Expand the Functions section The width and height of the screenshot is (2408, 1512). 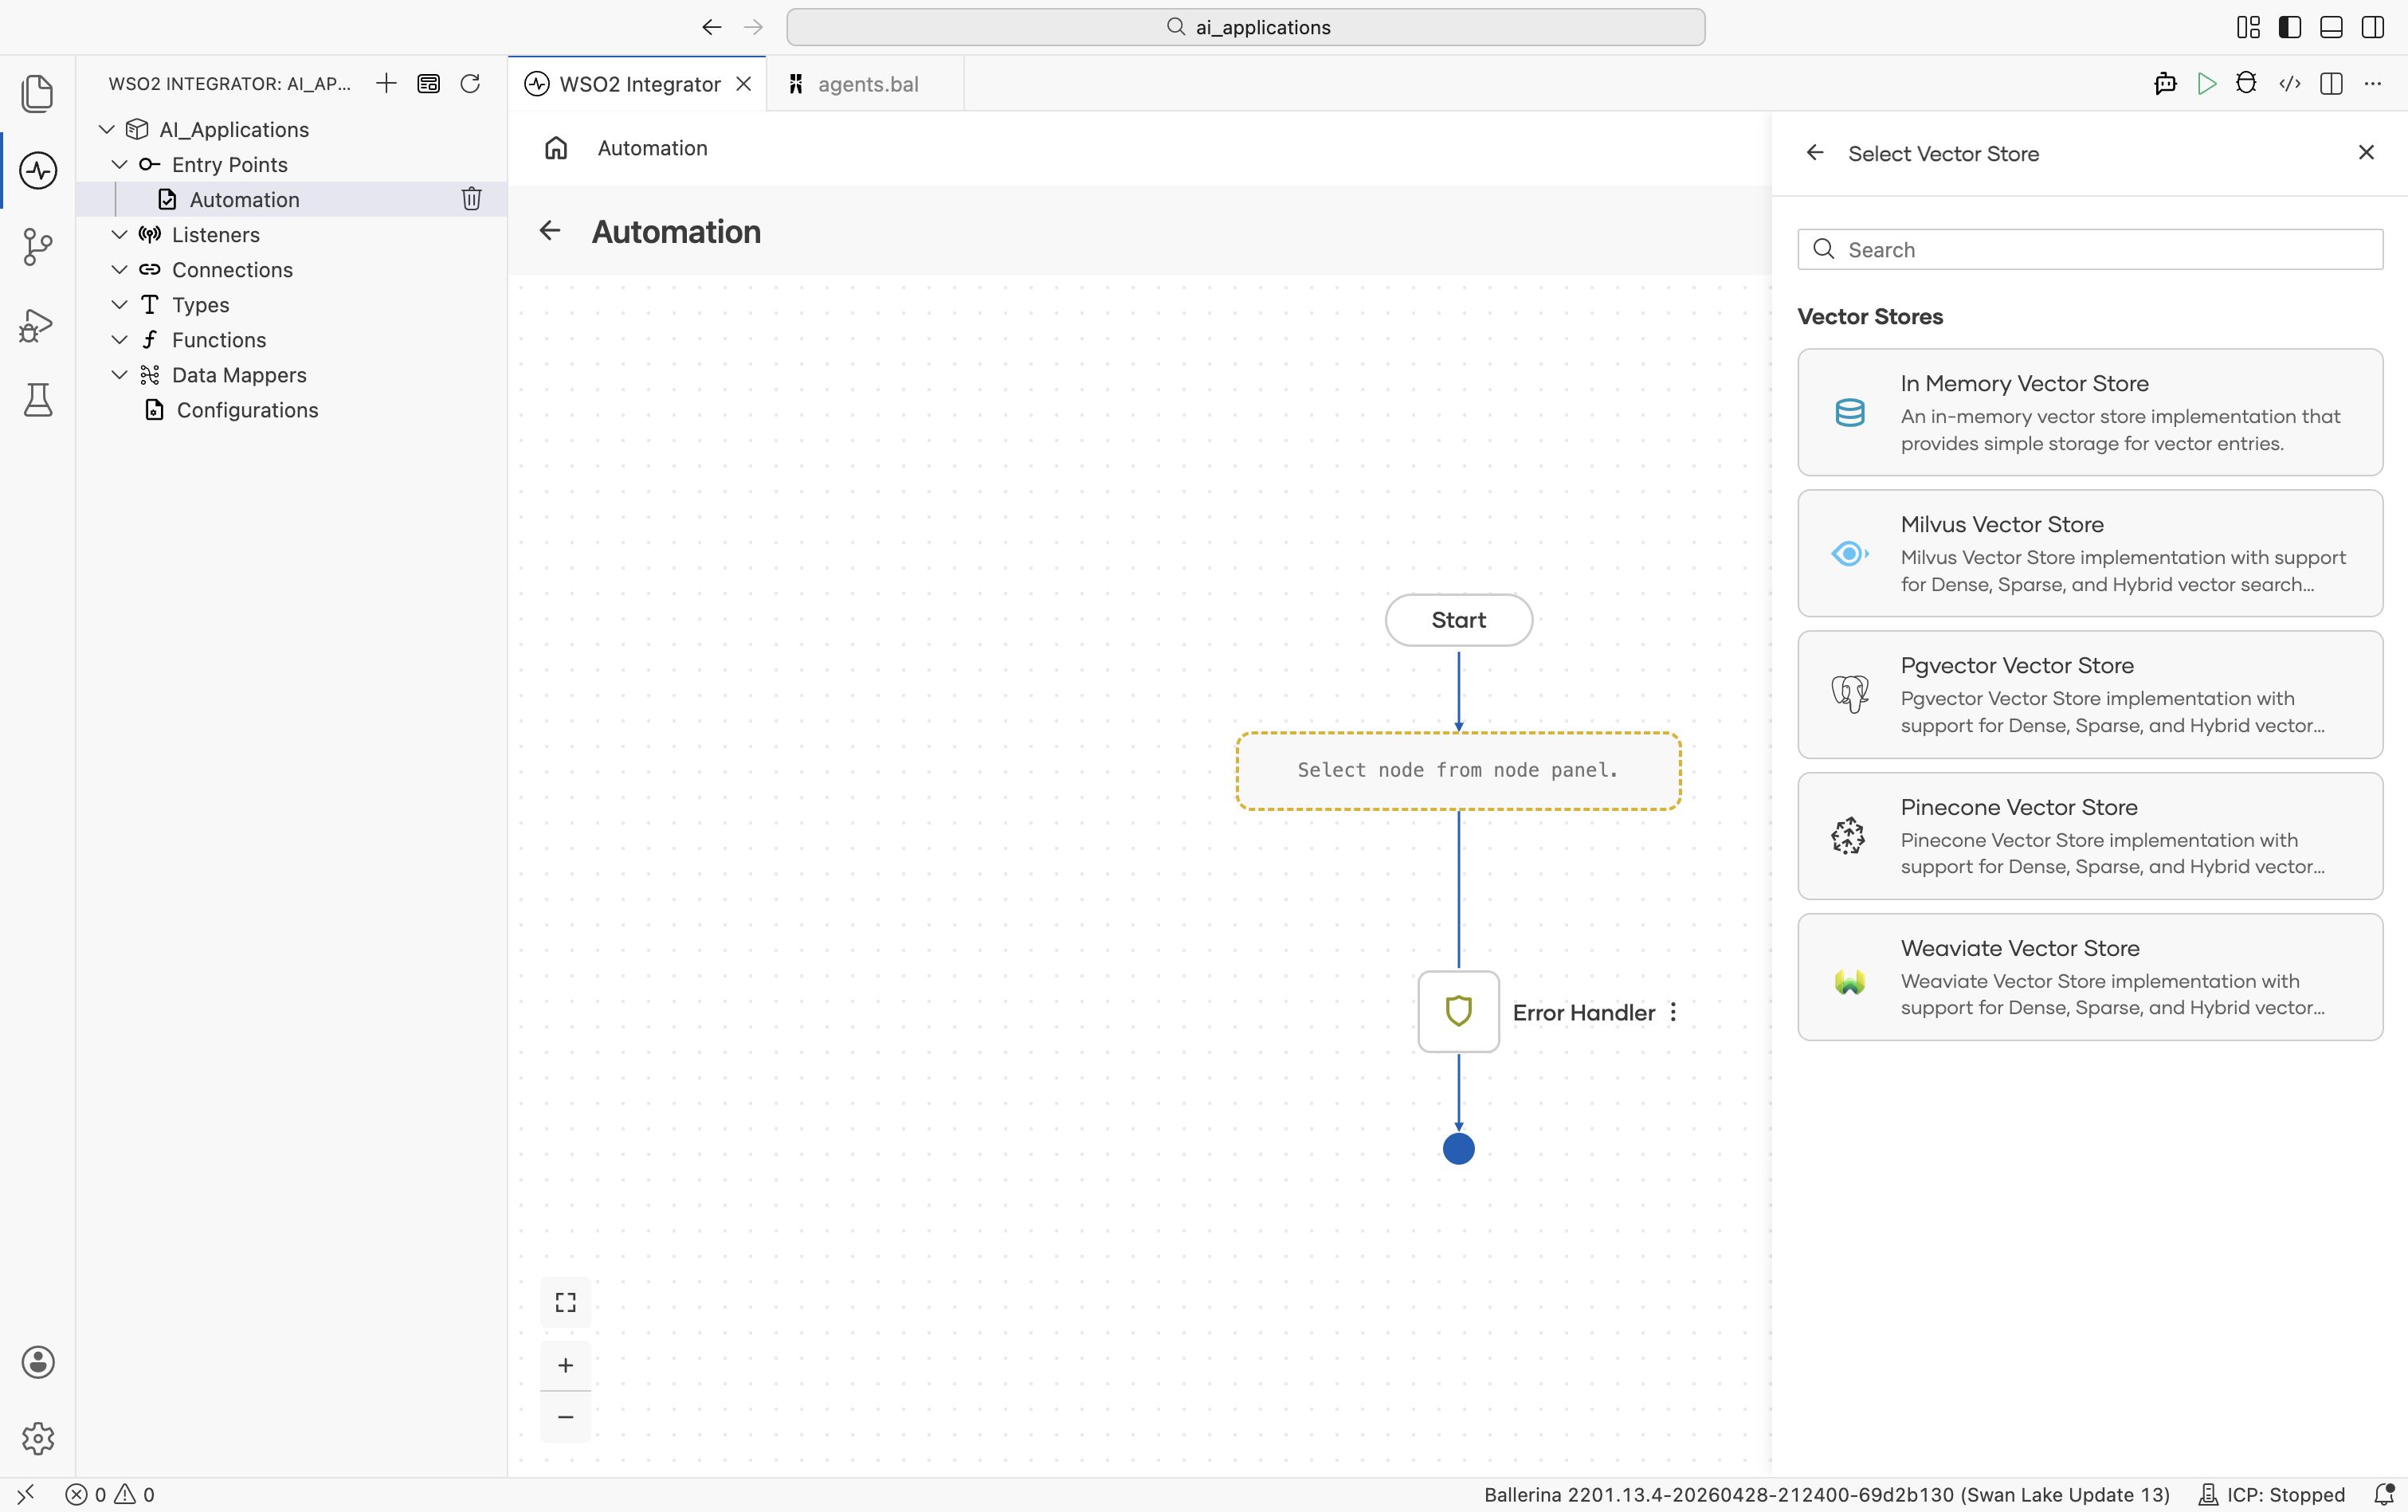click(x=119, y=339)
